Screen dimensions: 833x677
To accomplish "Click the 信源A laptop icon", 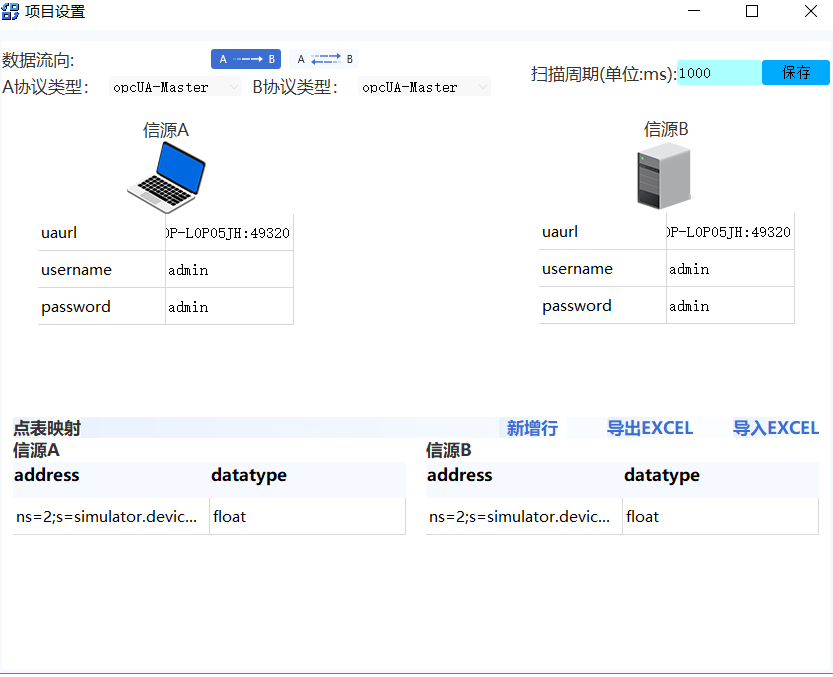I will (x=166, y=178).
